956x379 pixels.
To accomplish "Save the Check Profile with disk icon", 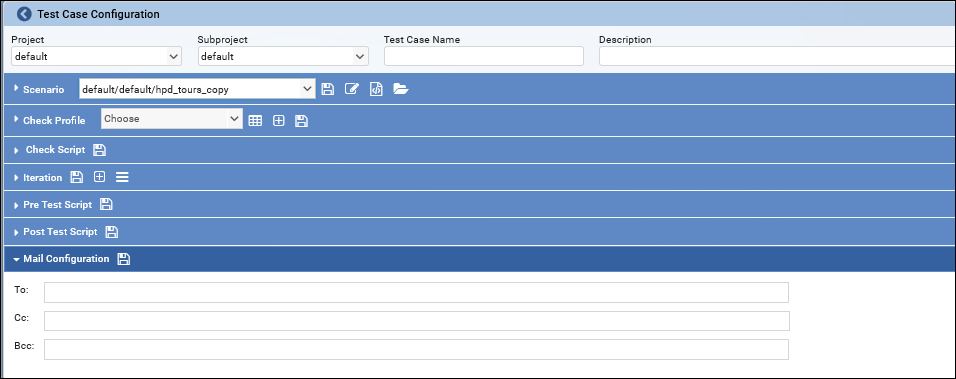I will (301, 121).
